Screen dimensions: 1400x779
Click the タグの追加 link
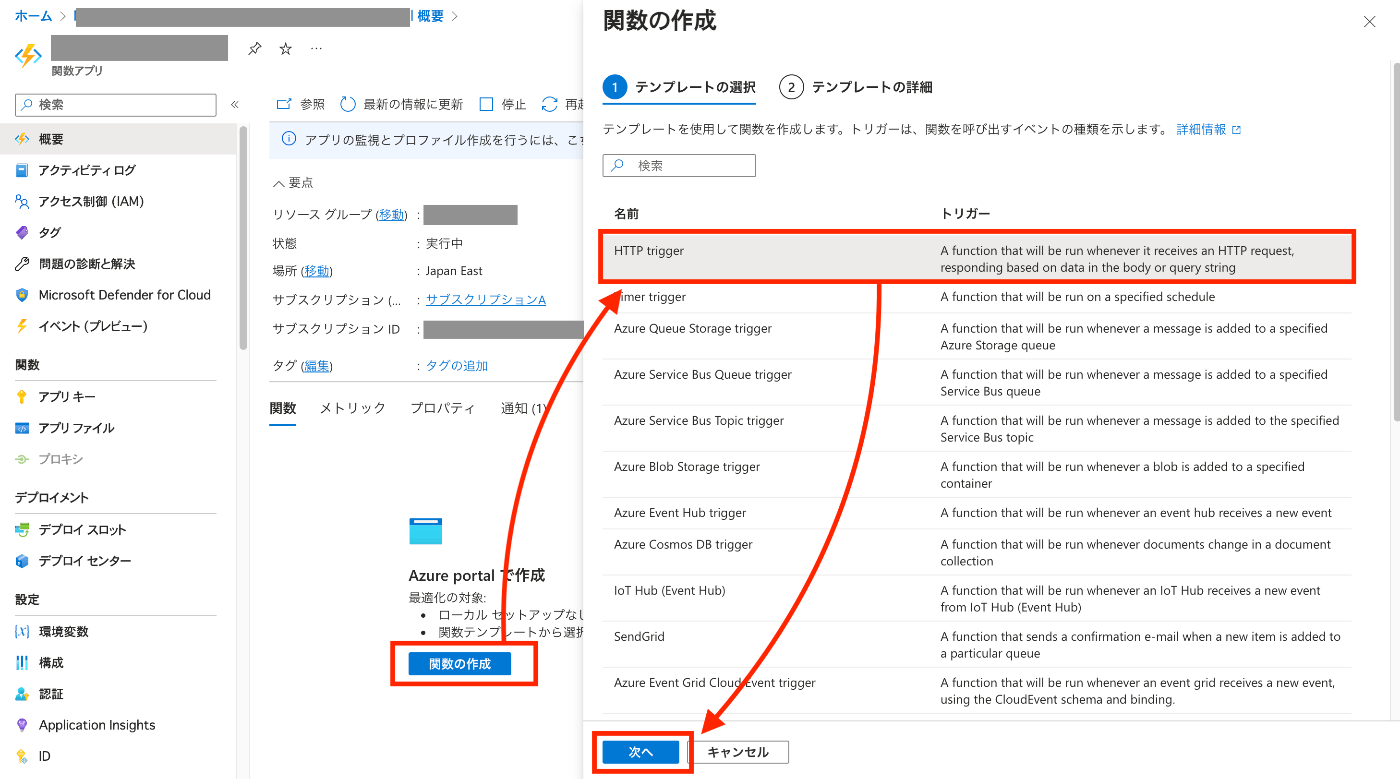[457, 366]
